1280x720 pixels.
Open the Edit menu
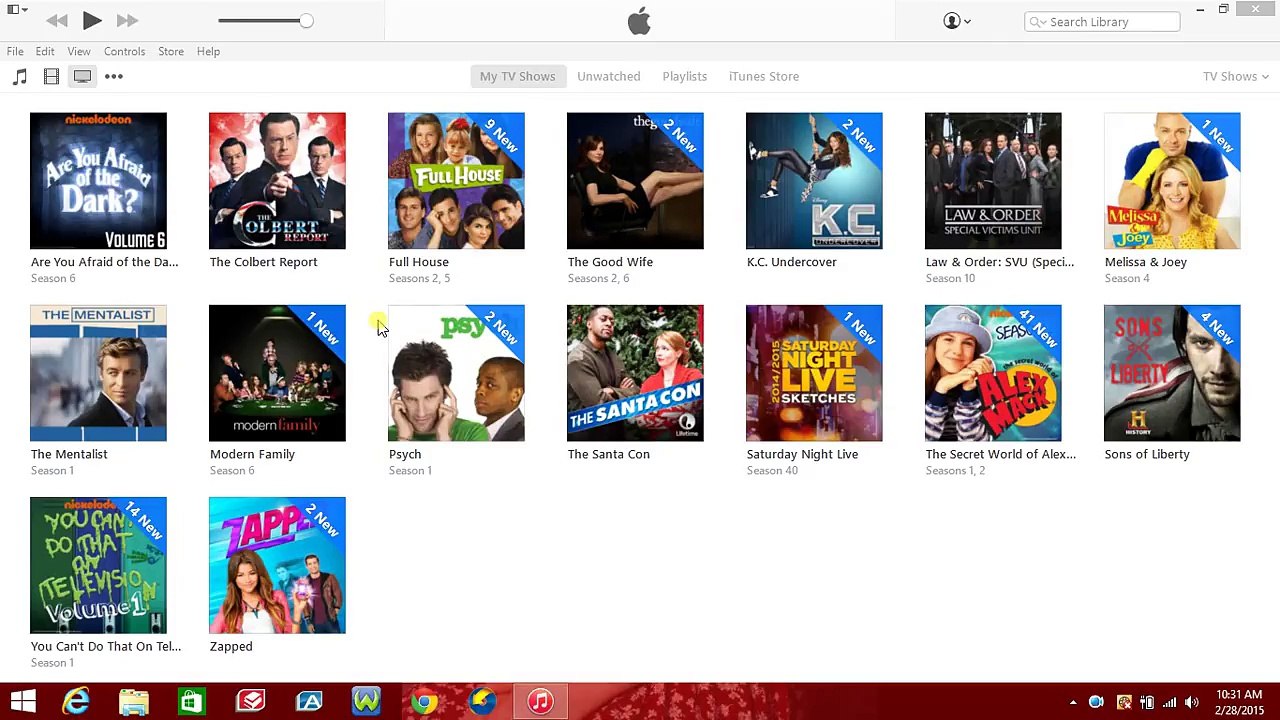[x=45, y=51]
